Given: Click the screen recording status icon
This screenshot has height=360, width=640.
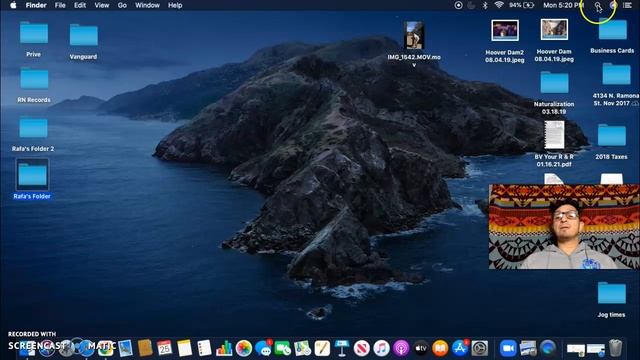Looking at the screenshot, I should (458, 5).
